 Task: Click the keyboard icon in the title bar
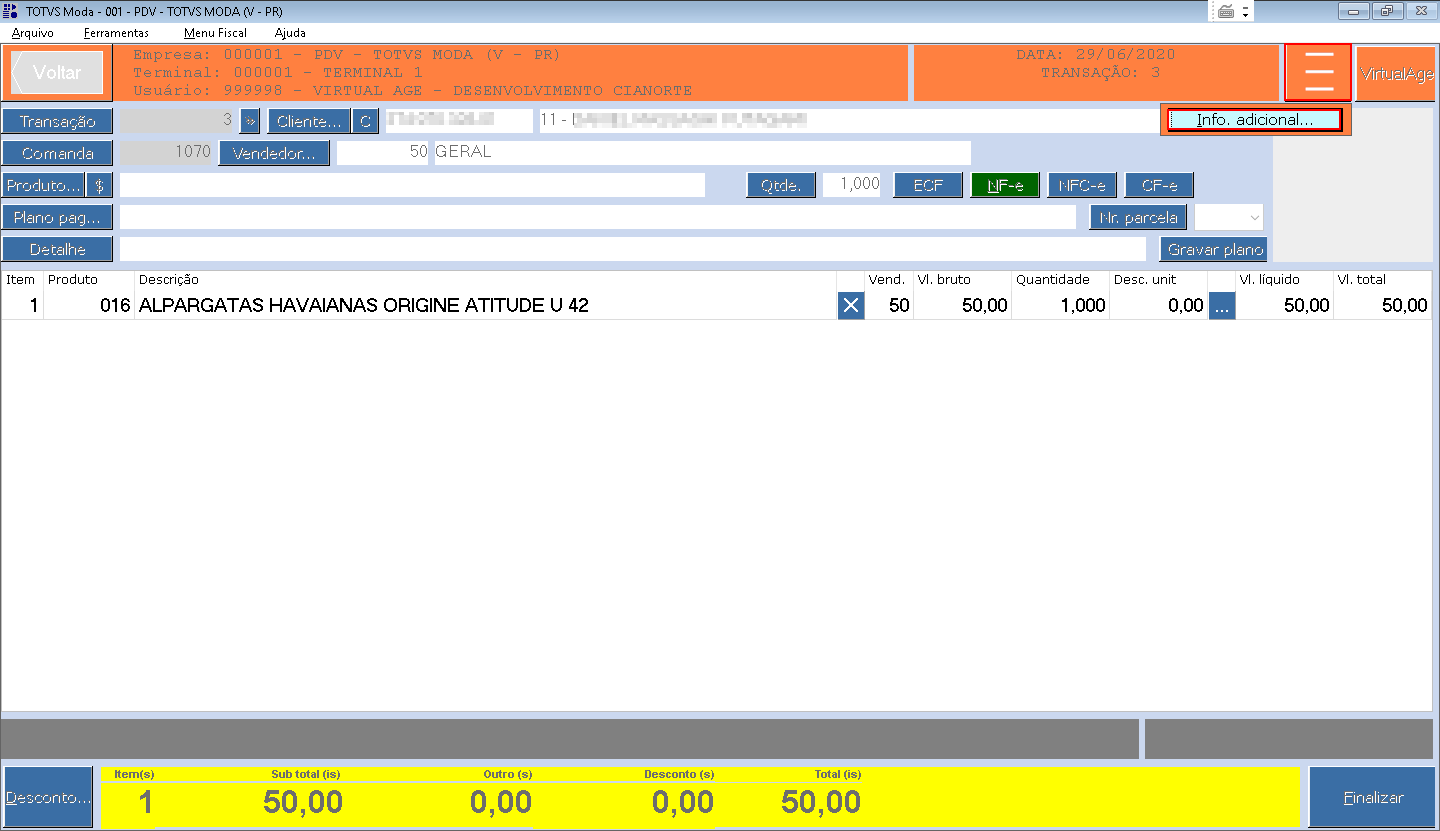(x=1226, y=11)
